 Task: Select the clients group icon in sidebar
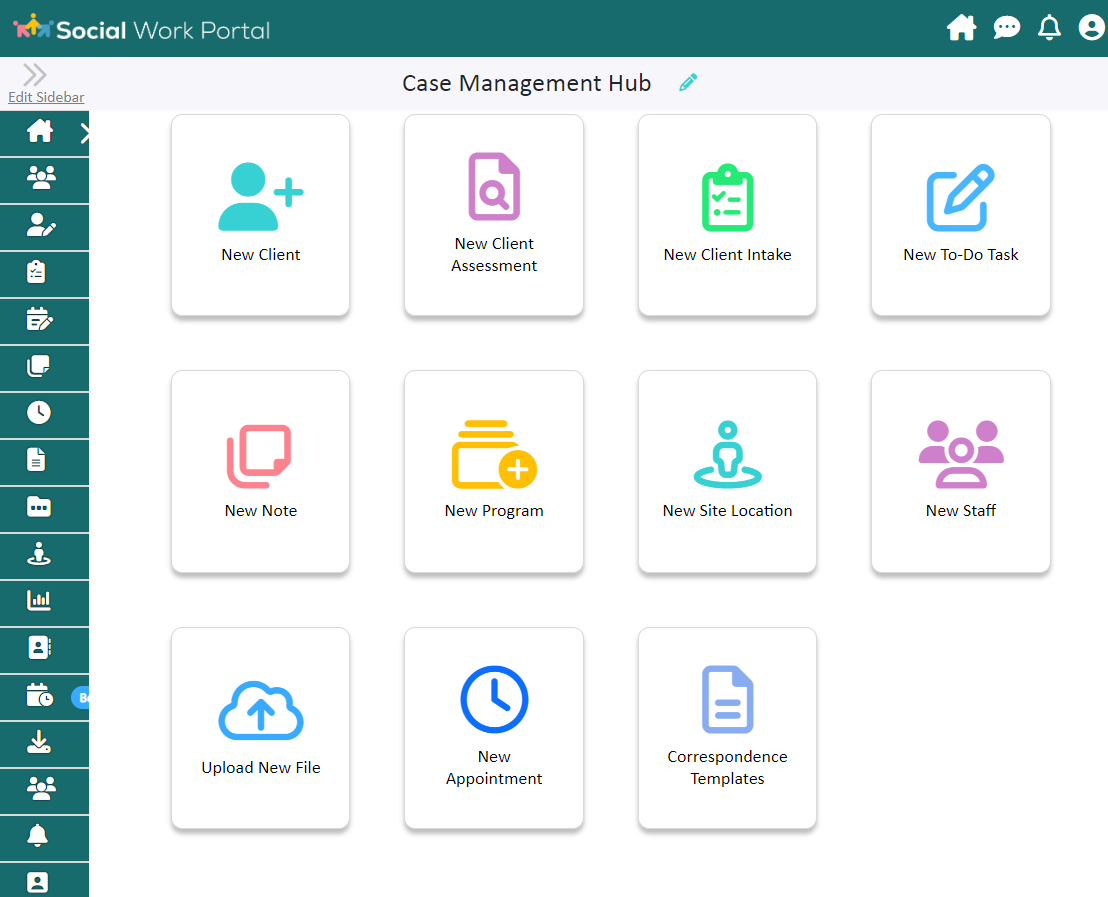(x=40, y=180)
